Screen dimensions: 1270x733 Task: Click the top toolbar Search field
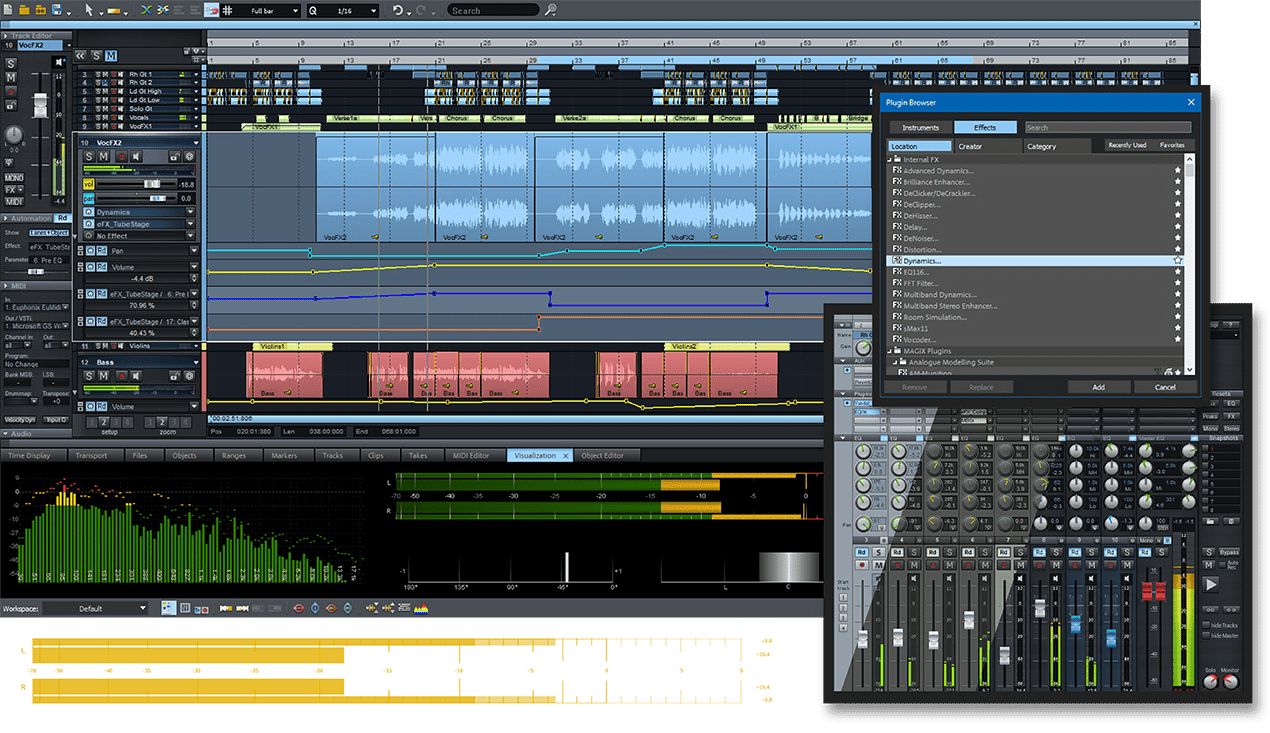pos(493,10)
